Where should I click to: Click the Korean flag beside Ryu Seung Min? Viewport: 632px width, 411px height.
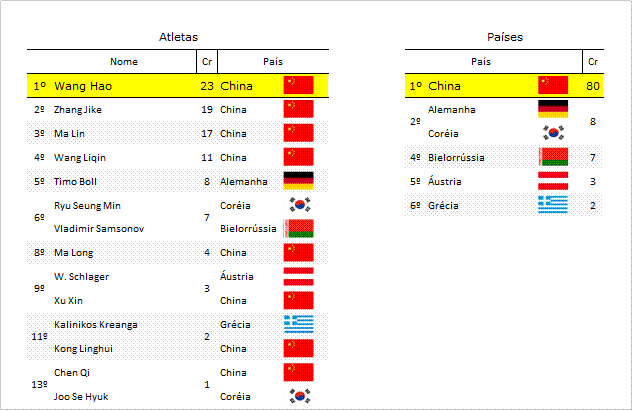[x=299, y=205]
